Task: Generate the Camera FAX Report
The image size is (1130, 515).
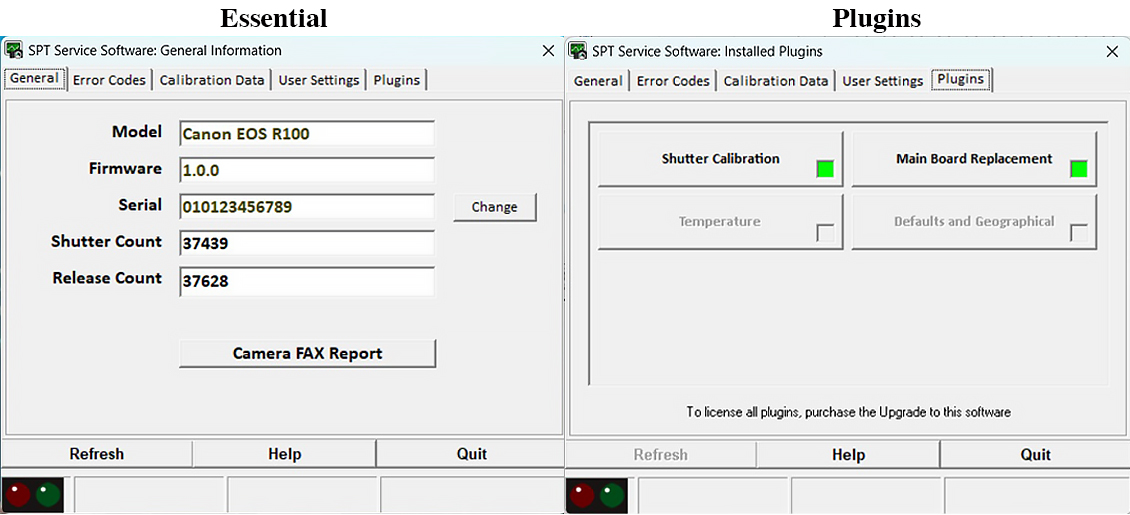Action: coord(308,354)
